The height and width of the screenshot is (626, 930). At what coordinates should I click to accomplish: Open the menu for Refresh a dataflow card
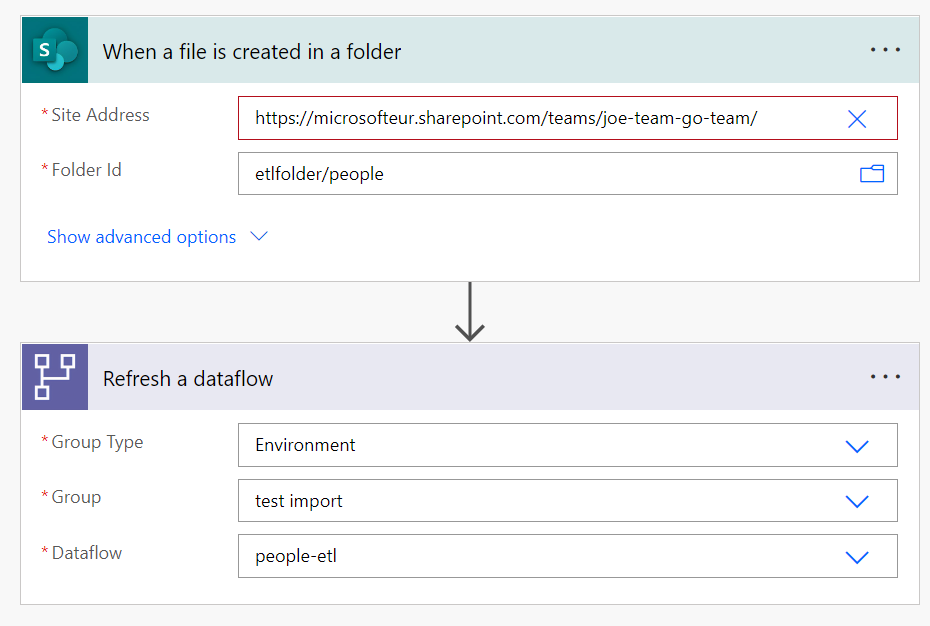(885, 377)
